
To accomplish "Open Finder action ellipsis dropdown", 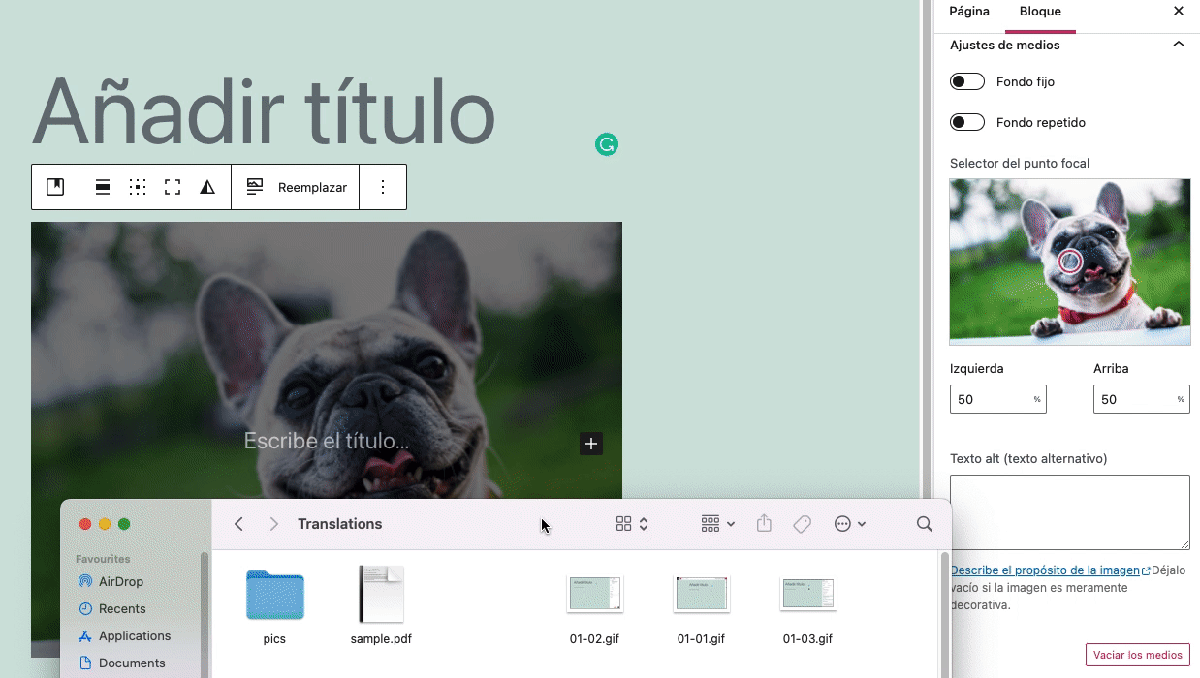I will click(849, 524).
